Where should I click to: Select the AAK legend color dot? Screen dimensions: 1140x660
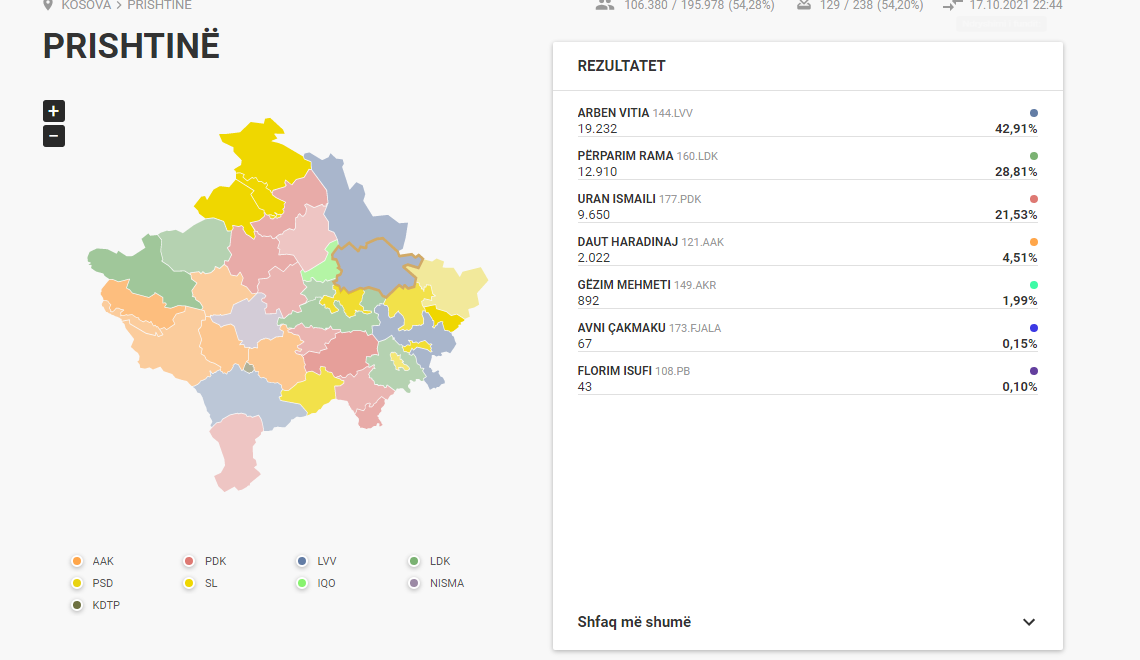coord(77,561)
